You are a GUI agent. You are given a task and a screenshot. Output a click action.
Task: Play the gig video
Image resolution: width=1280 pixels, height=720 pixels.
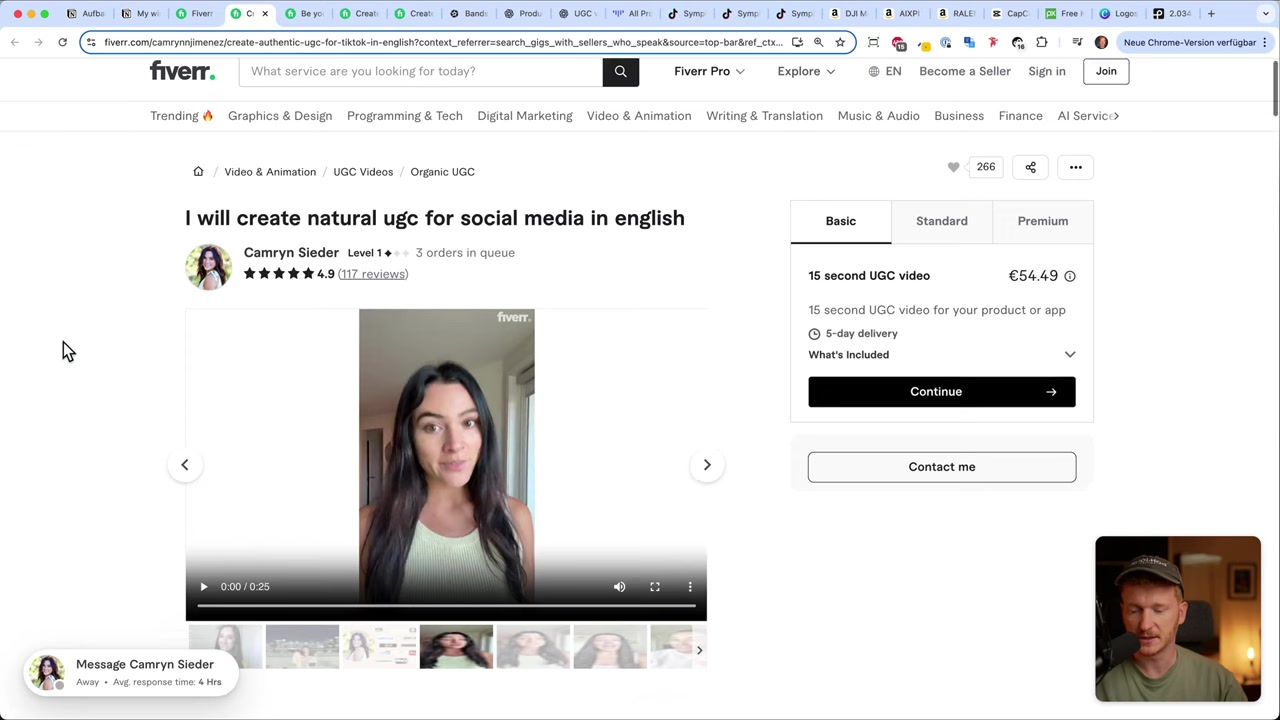tap(203, 587)
